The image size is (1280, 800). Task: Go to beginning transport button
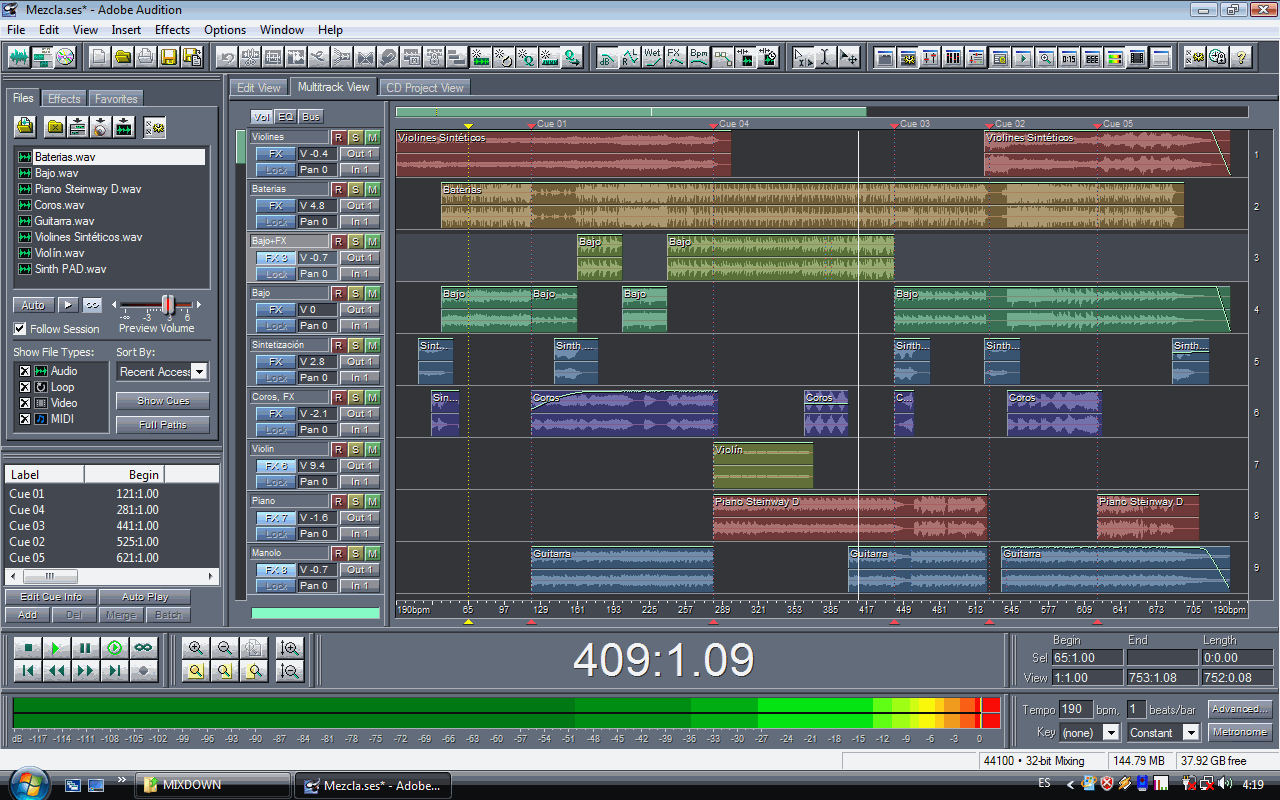[28, 671]
